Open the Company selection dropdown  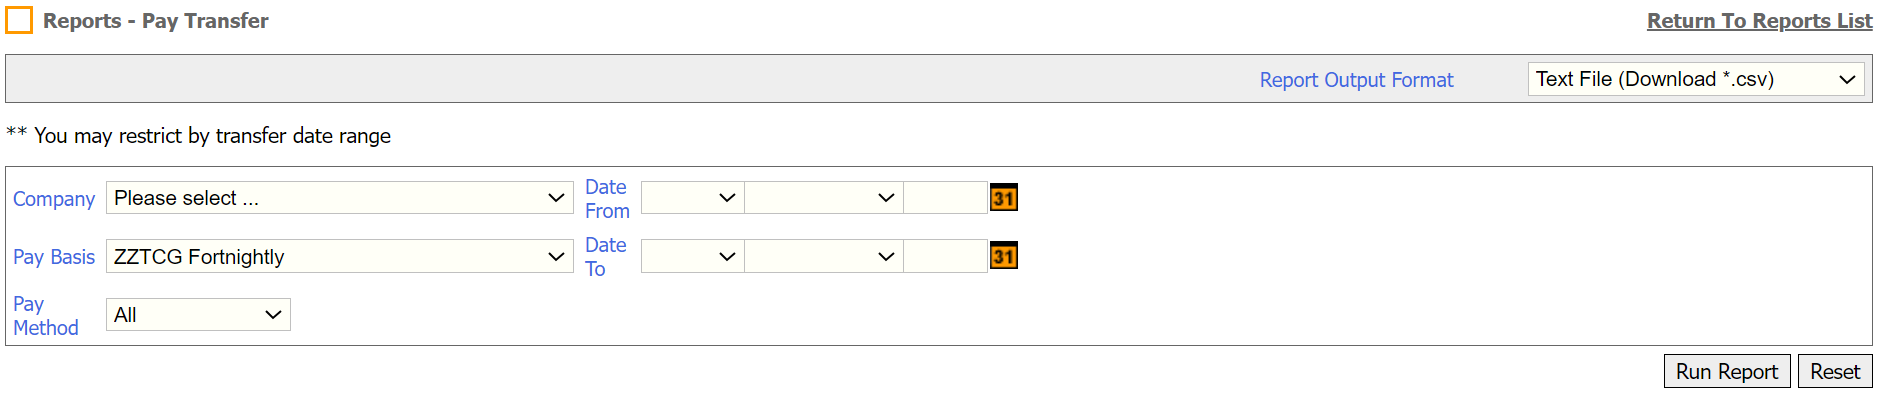pyautogui.click(x=340, y=198)
